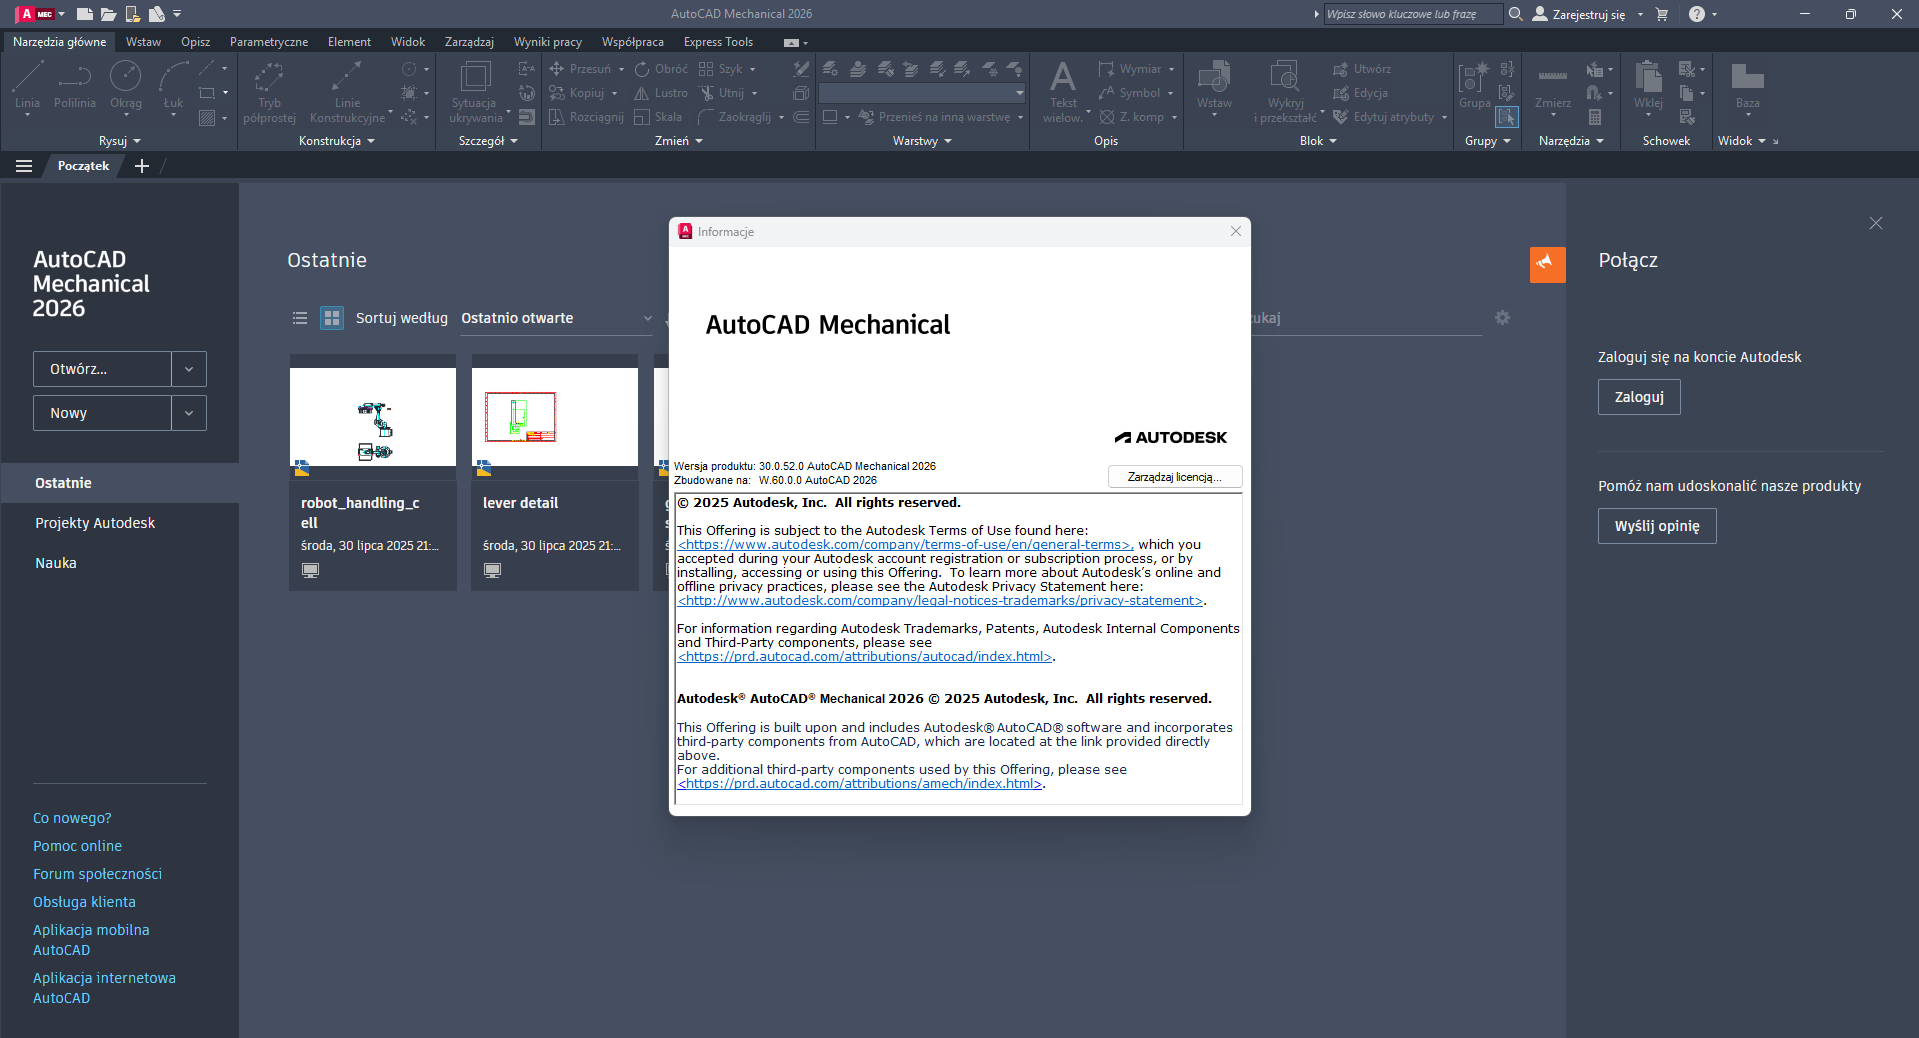The width and height of the screenshot is (1919, 1038).
Task: Open the Linie Konstrukcyjne tool
Action: (347, 92)
